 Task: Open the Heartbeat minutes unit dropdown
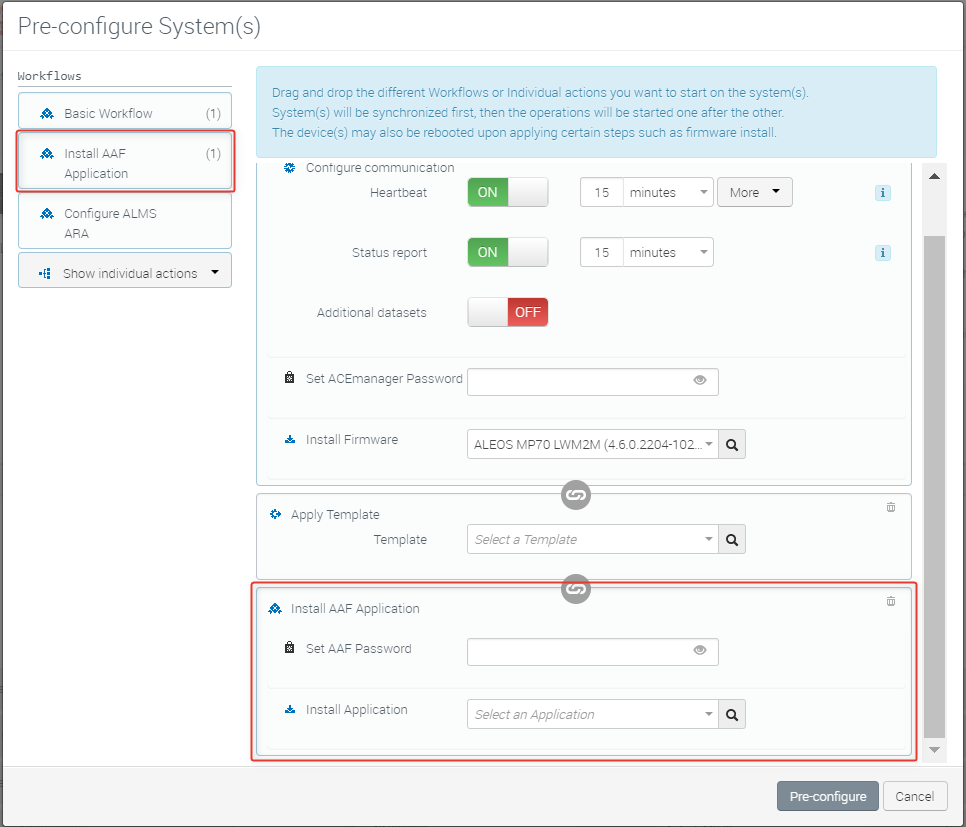(x=668, y=192)
